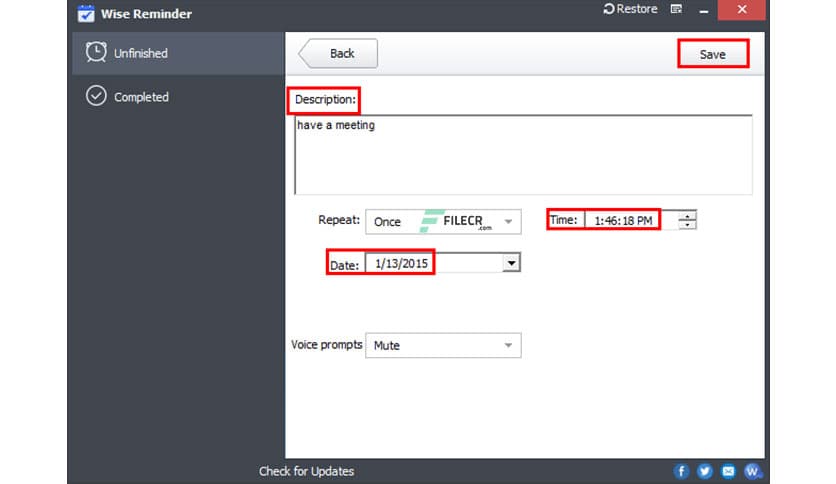Click the Restore circular arrow icon
The image size is (836, 484).
609,9
